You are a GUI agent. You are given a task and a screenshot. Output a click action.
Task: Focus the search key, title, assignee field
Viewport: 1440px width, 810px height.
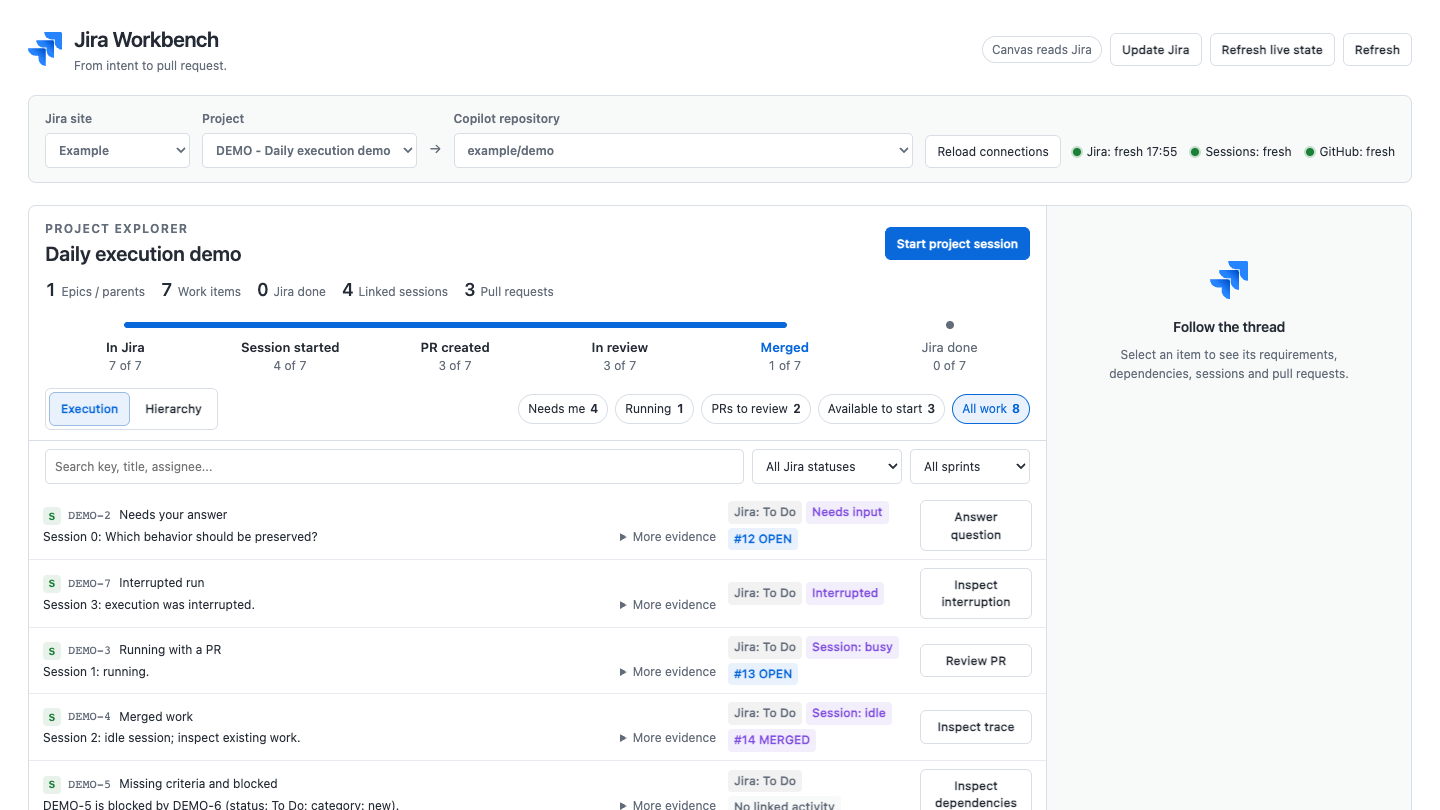(394, 467)
